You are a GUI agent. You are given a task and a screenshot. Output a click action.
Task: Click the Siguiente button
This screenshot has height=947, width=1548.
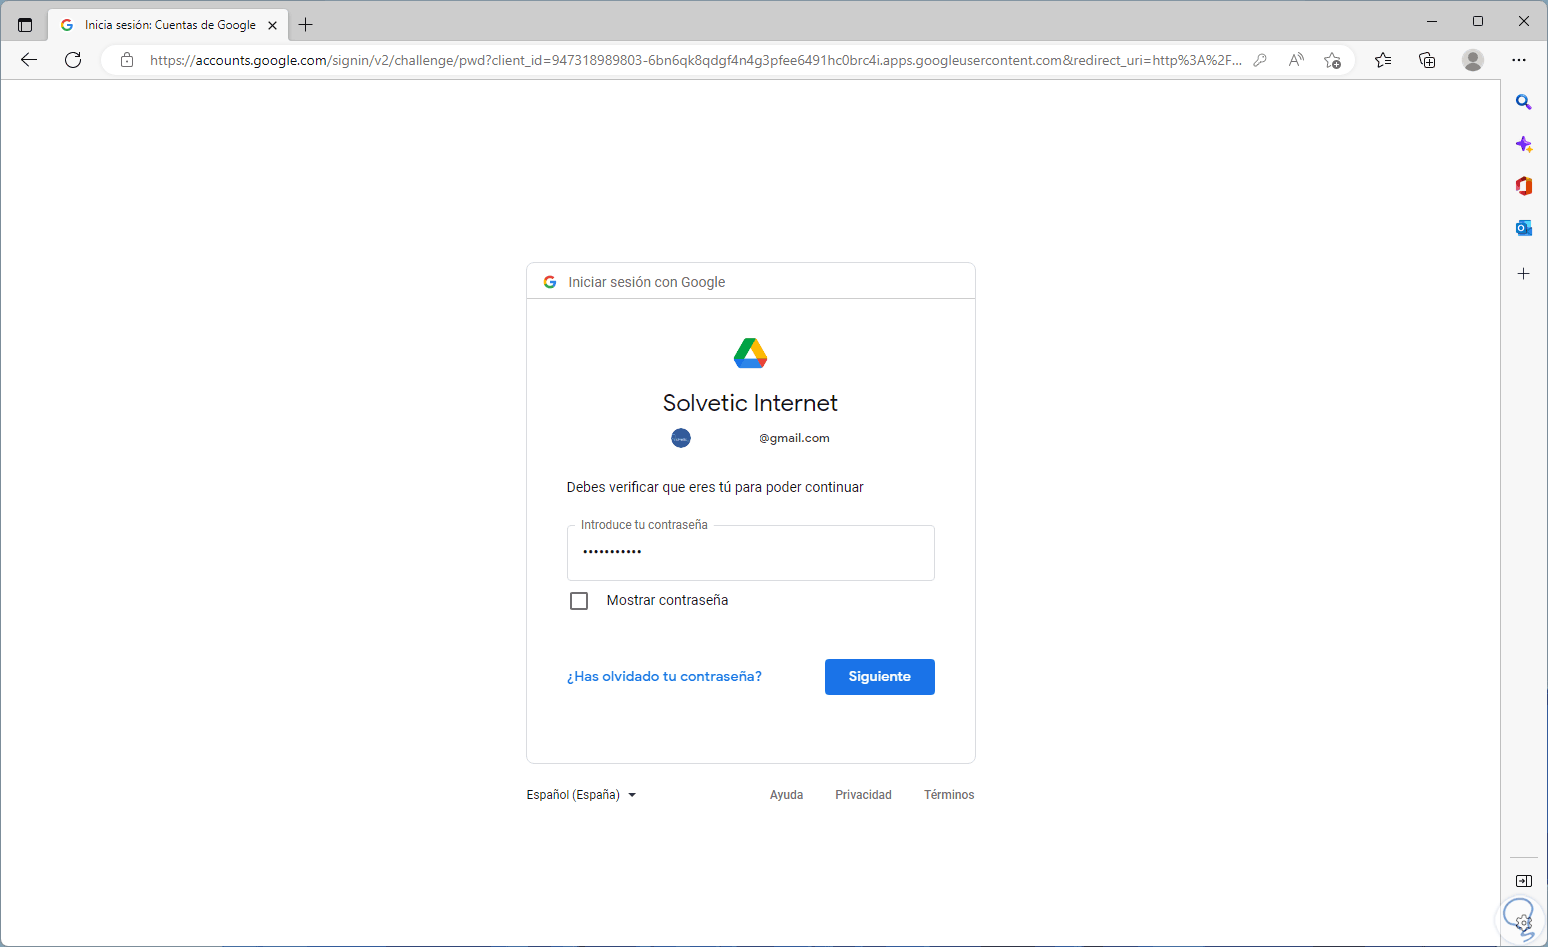pos(880,677)
